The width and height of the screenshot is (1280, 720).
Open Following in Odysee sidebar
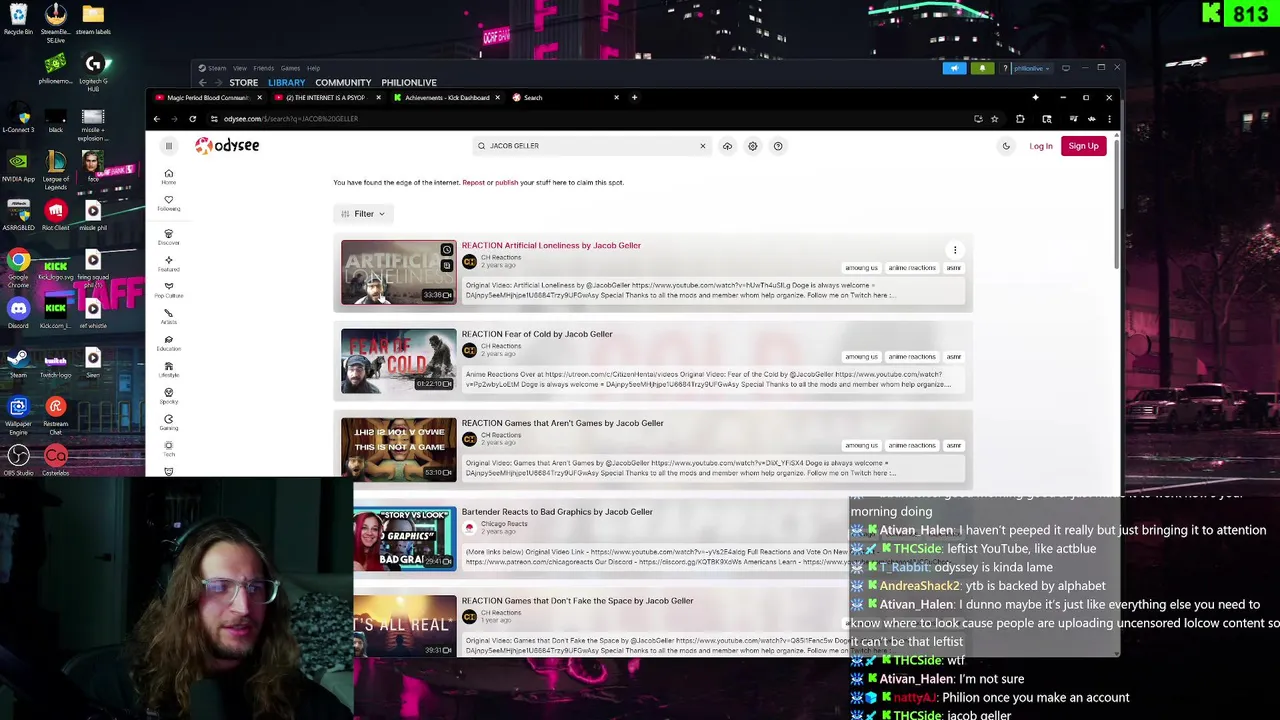168,203
